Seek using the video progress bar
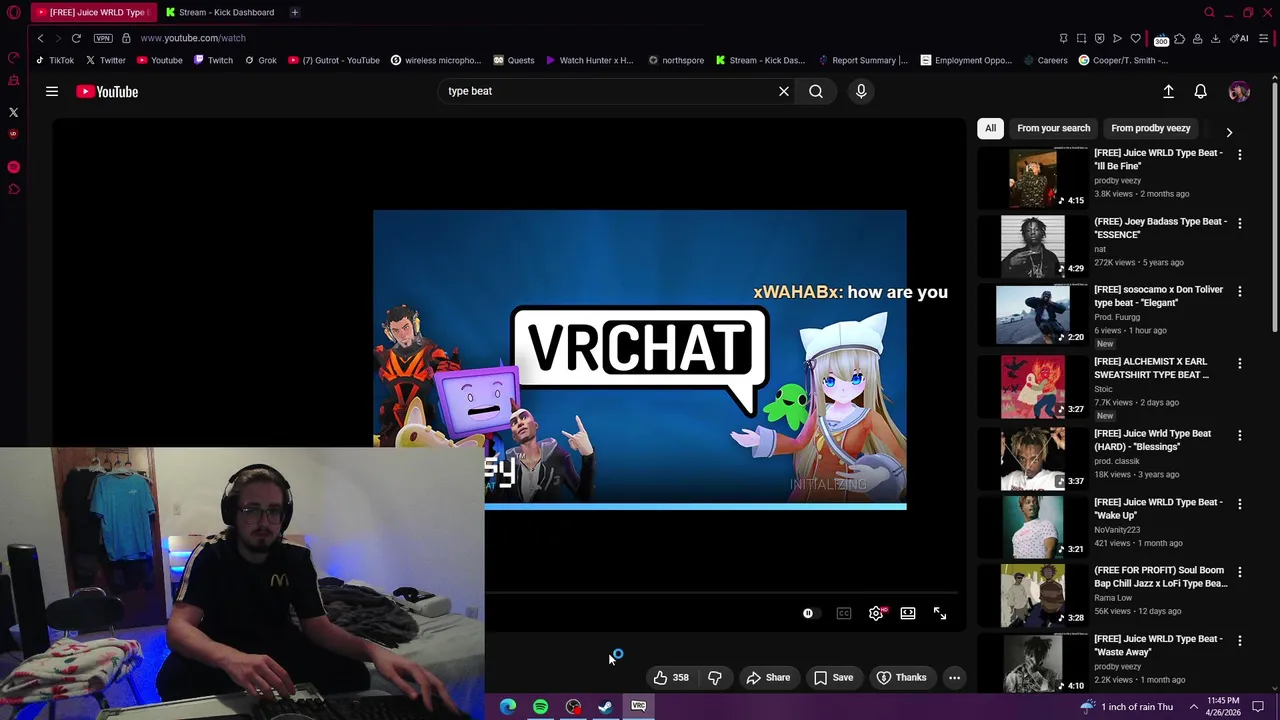This screenshot has height=720, width=1280. coord(722,592)
